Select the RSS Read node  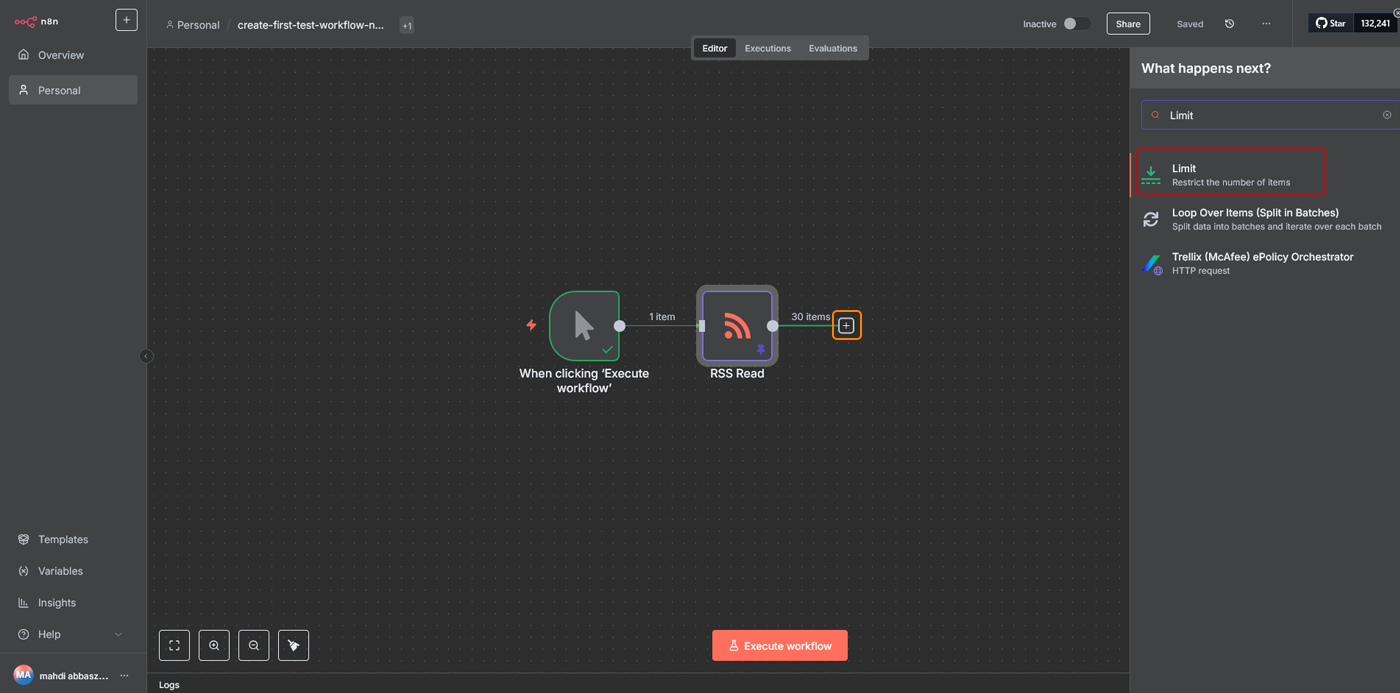(737, 326)
